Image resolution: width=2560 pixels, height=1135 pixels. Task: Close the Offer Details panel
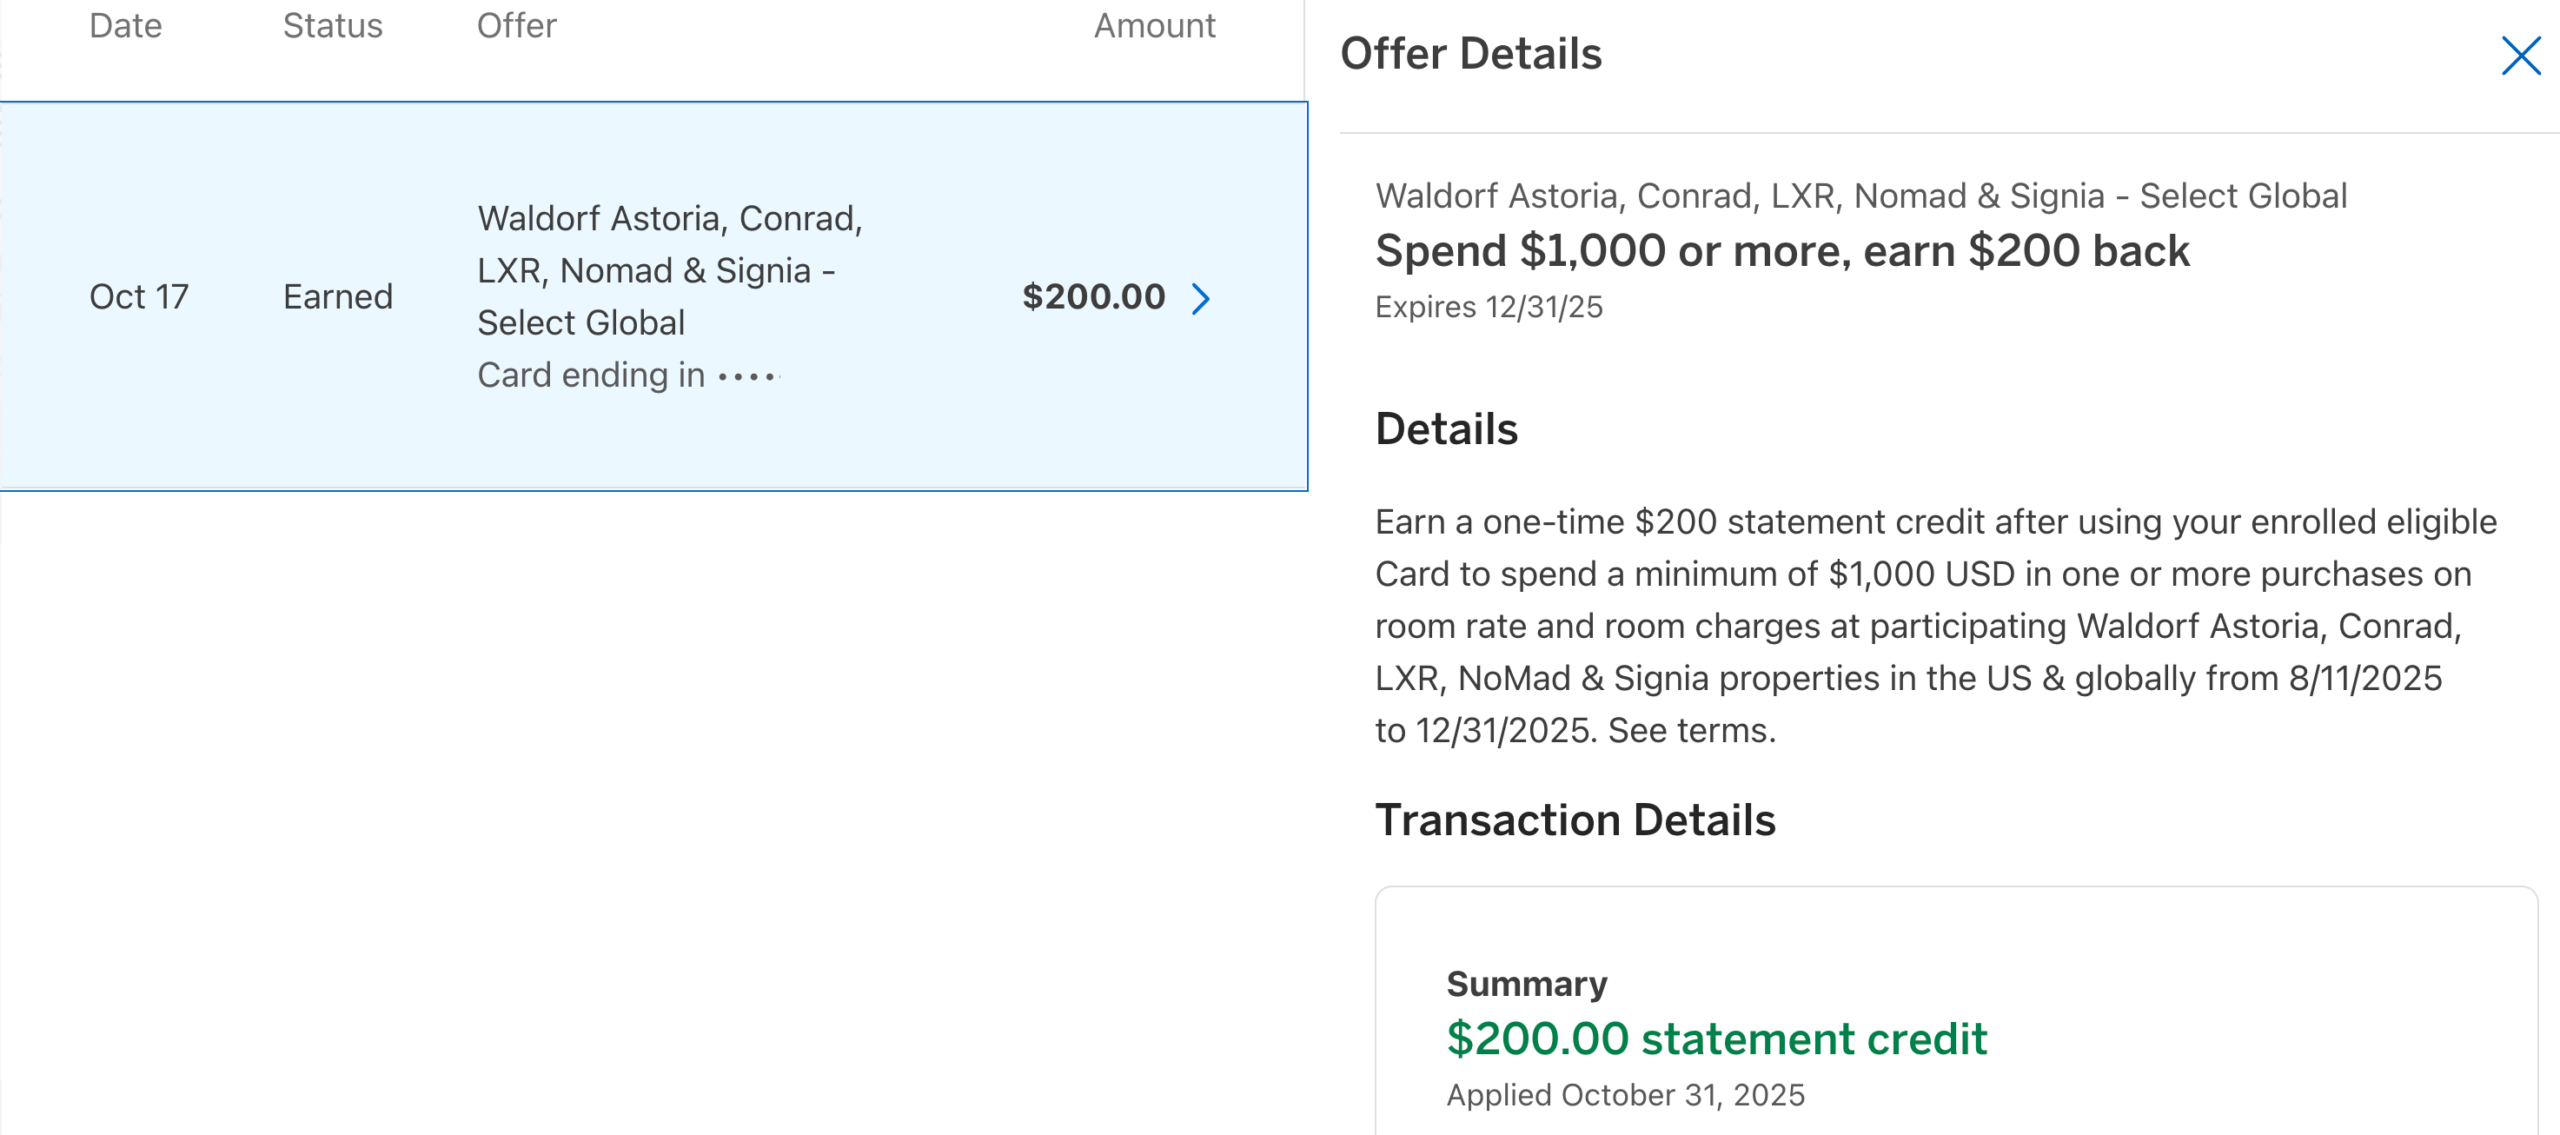[x=2520, y=55]
